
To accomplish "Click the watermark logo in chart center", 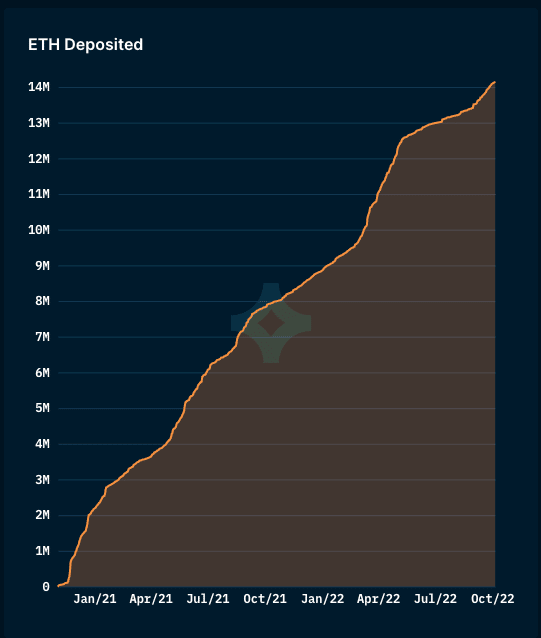I will click(x=271, y=323).
